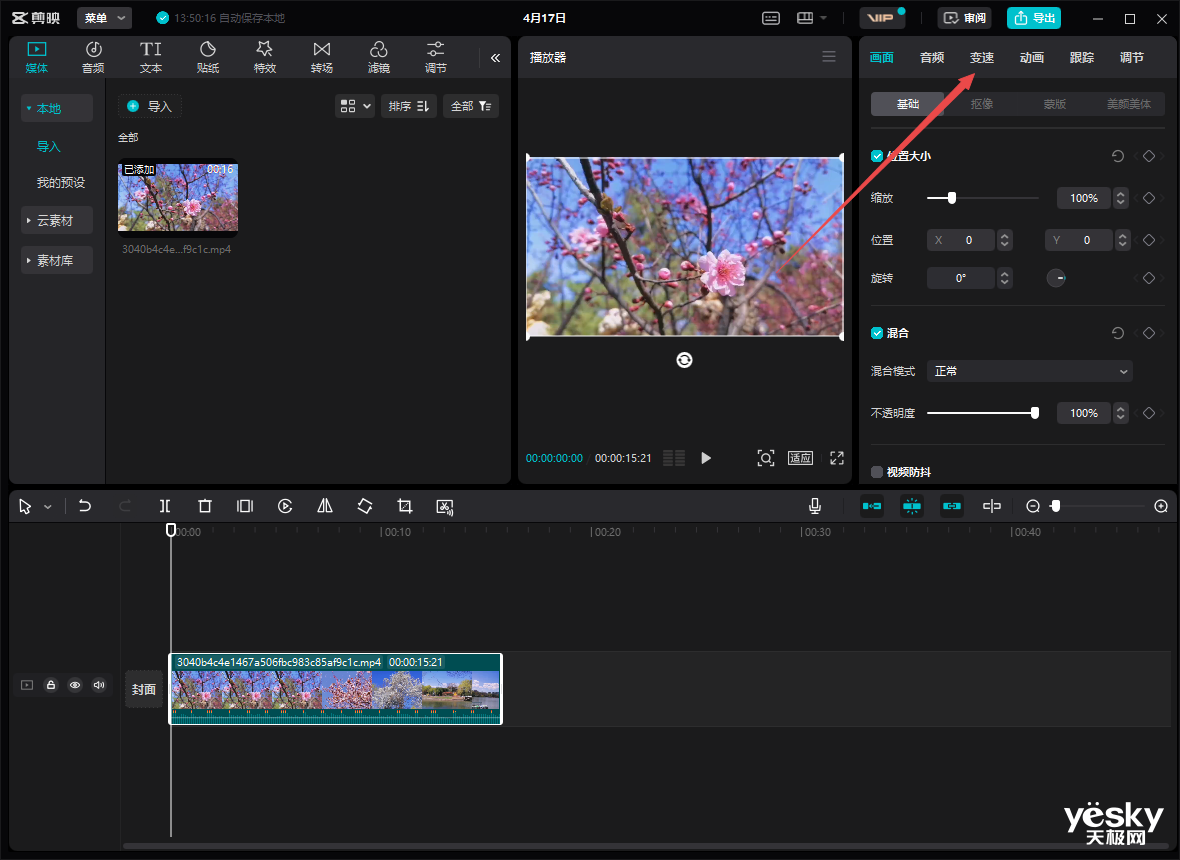This screenshot has width=1180, height=860.
Task: Click the 审阅 review button
Action: (x=965, y=18)
